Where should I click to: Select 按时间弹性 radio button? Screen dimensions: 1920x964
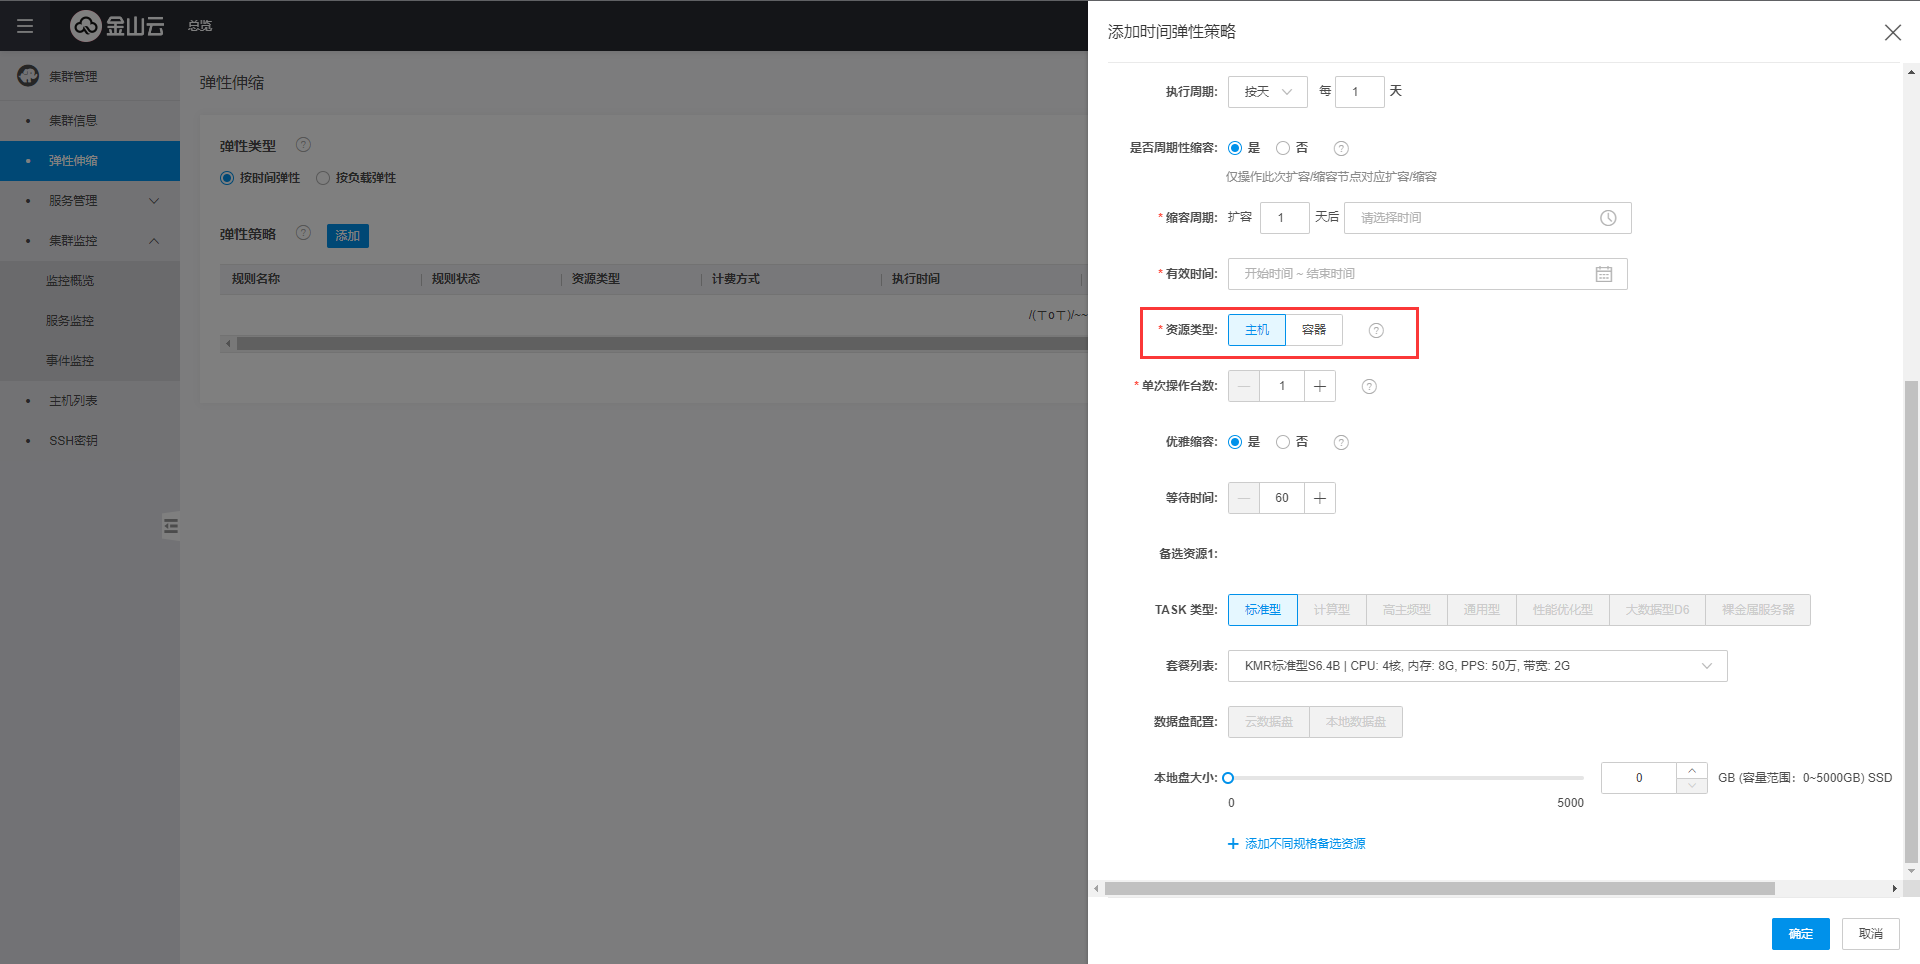pyautogui.click(x=227, y=178)
